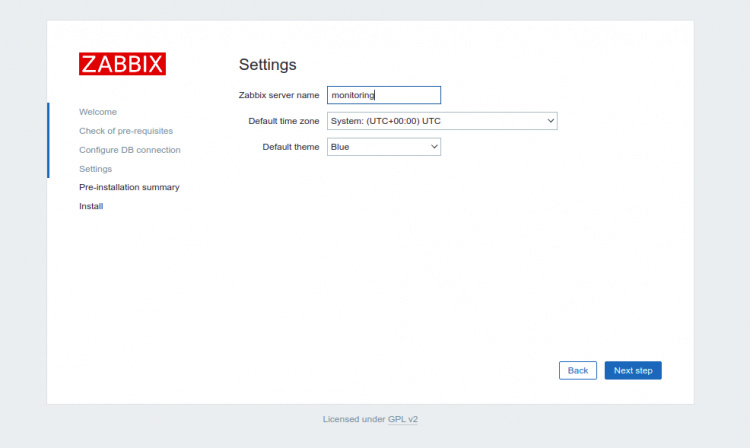Select the Install step in sidebar
Image resolution: width=750 pixels, height=448 pixels.
coord(91,206)
